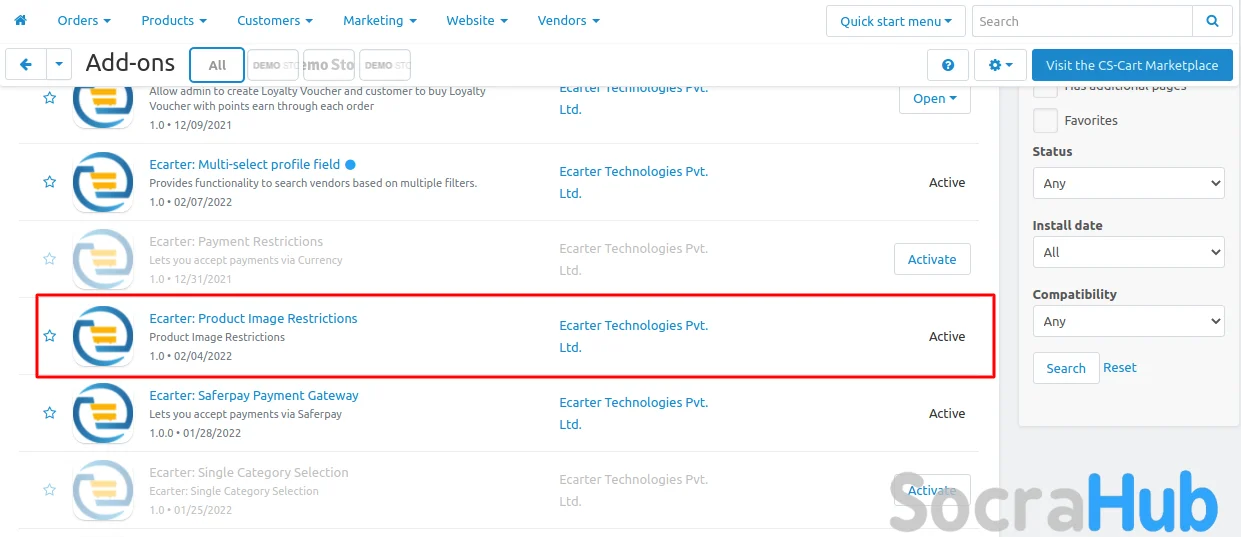Image resolution: width=1241 pixels, height=537 pixels.
Task: Click the search magnifier button
Action: click(x=1212, y=21)
